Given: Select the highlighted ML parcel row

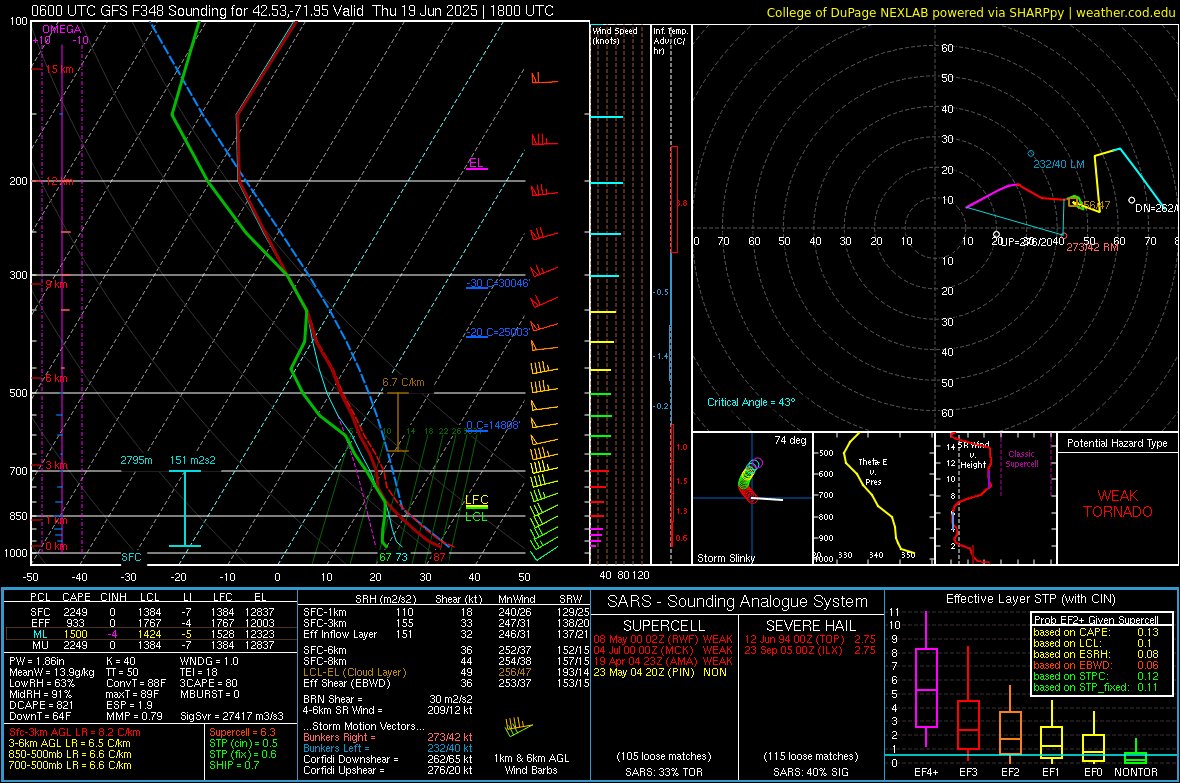Looking at the screenshot, I should [151, 635].
